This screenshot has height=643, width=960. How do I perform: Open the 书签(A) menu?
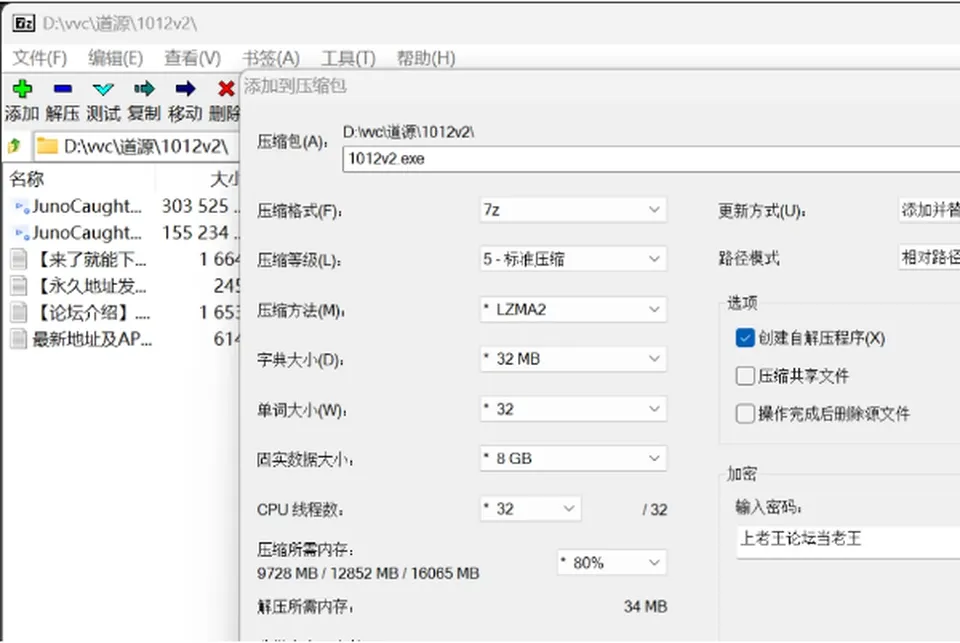(x=271, y=58)
